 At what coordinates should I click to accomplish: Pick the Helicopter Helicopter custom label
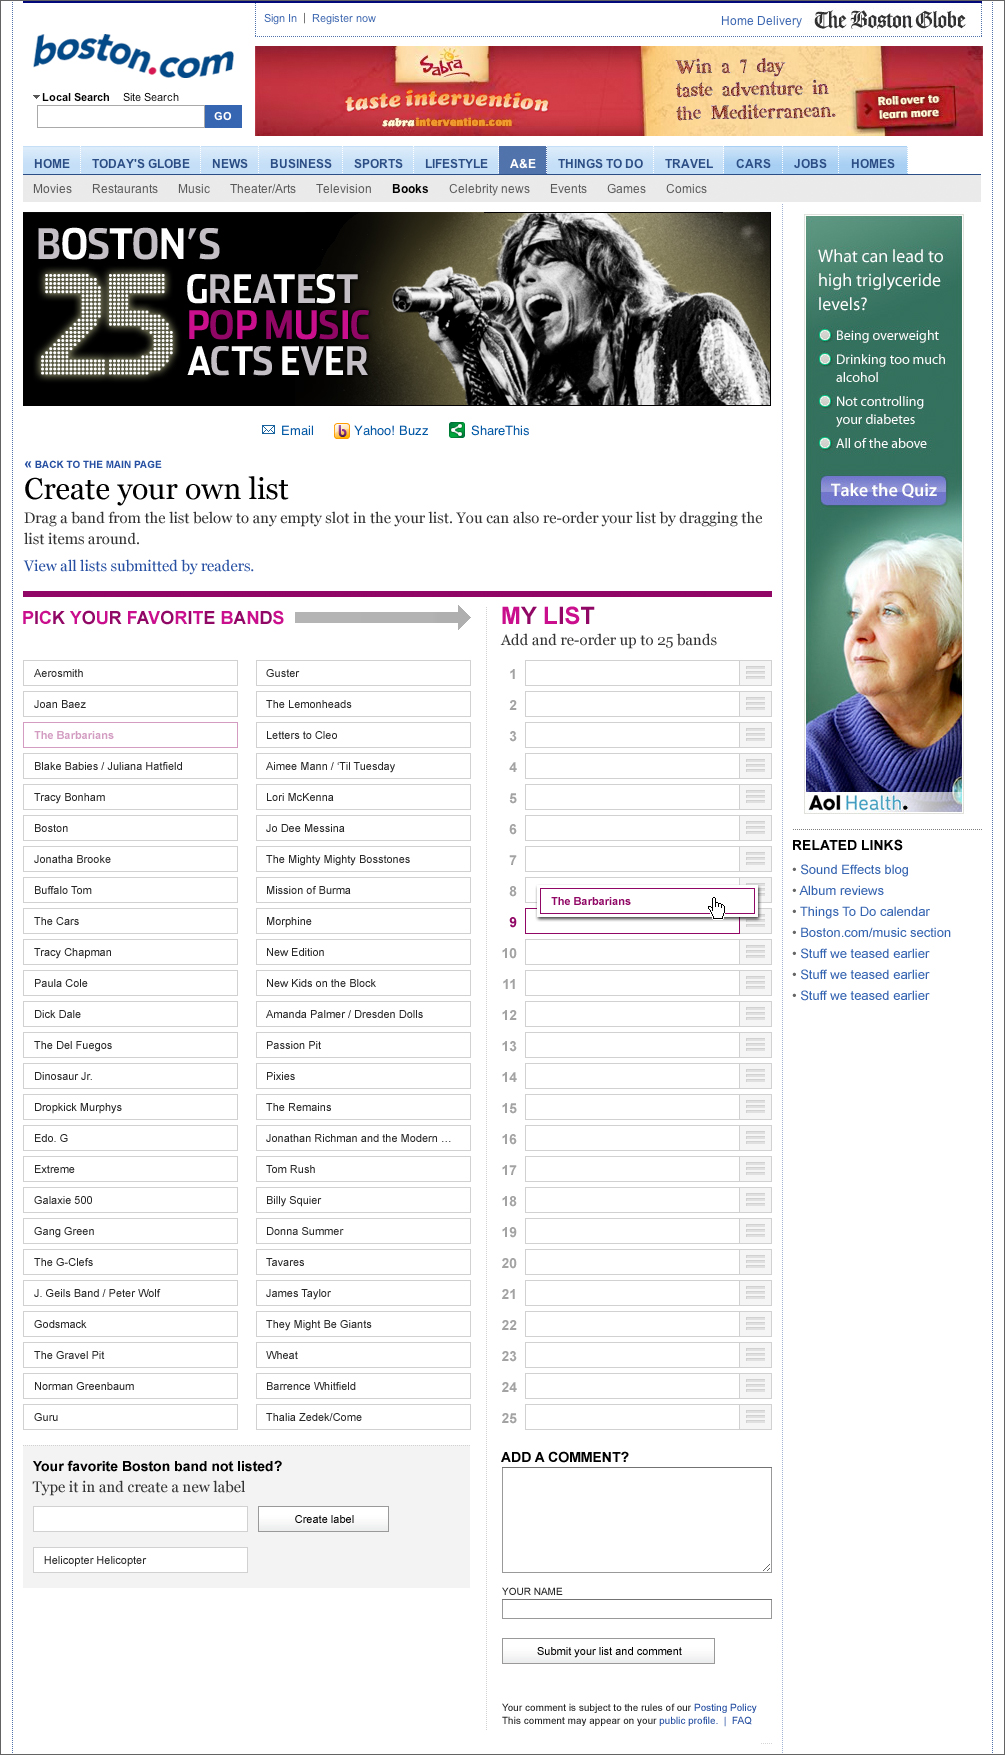click(140, 1560)
